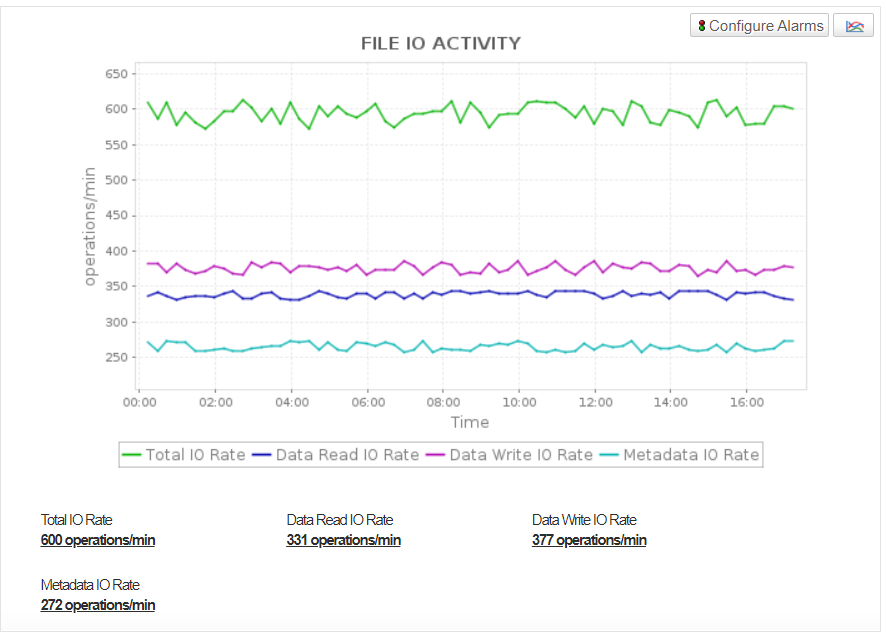Click the 500 value on the y-axis
Screen dimensions: 887x635
coord(119,180)
